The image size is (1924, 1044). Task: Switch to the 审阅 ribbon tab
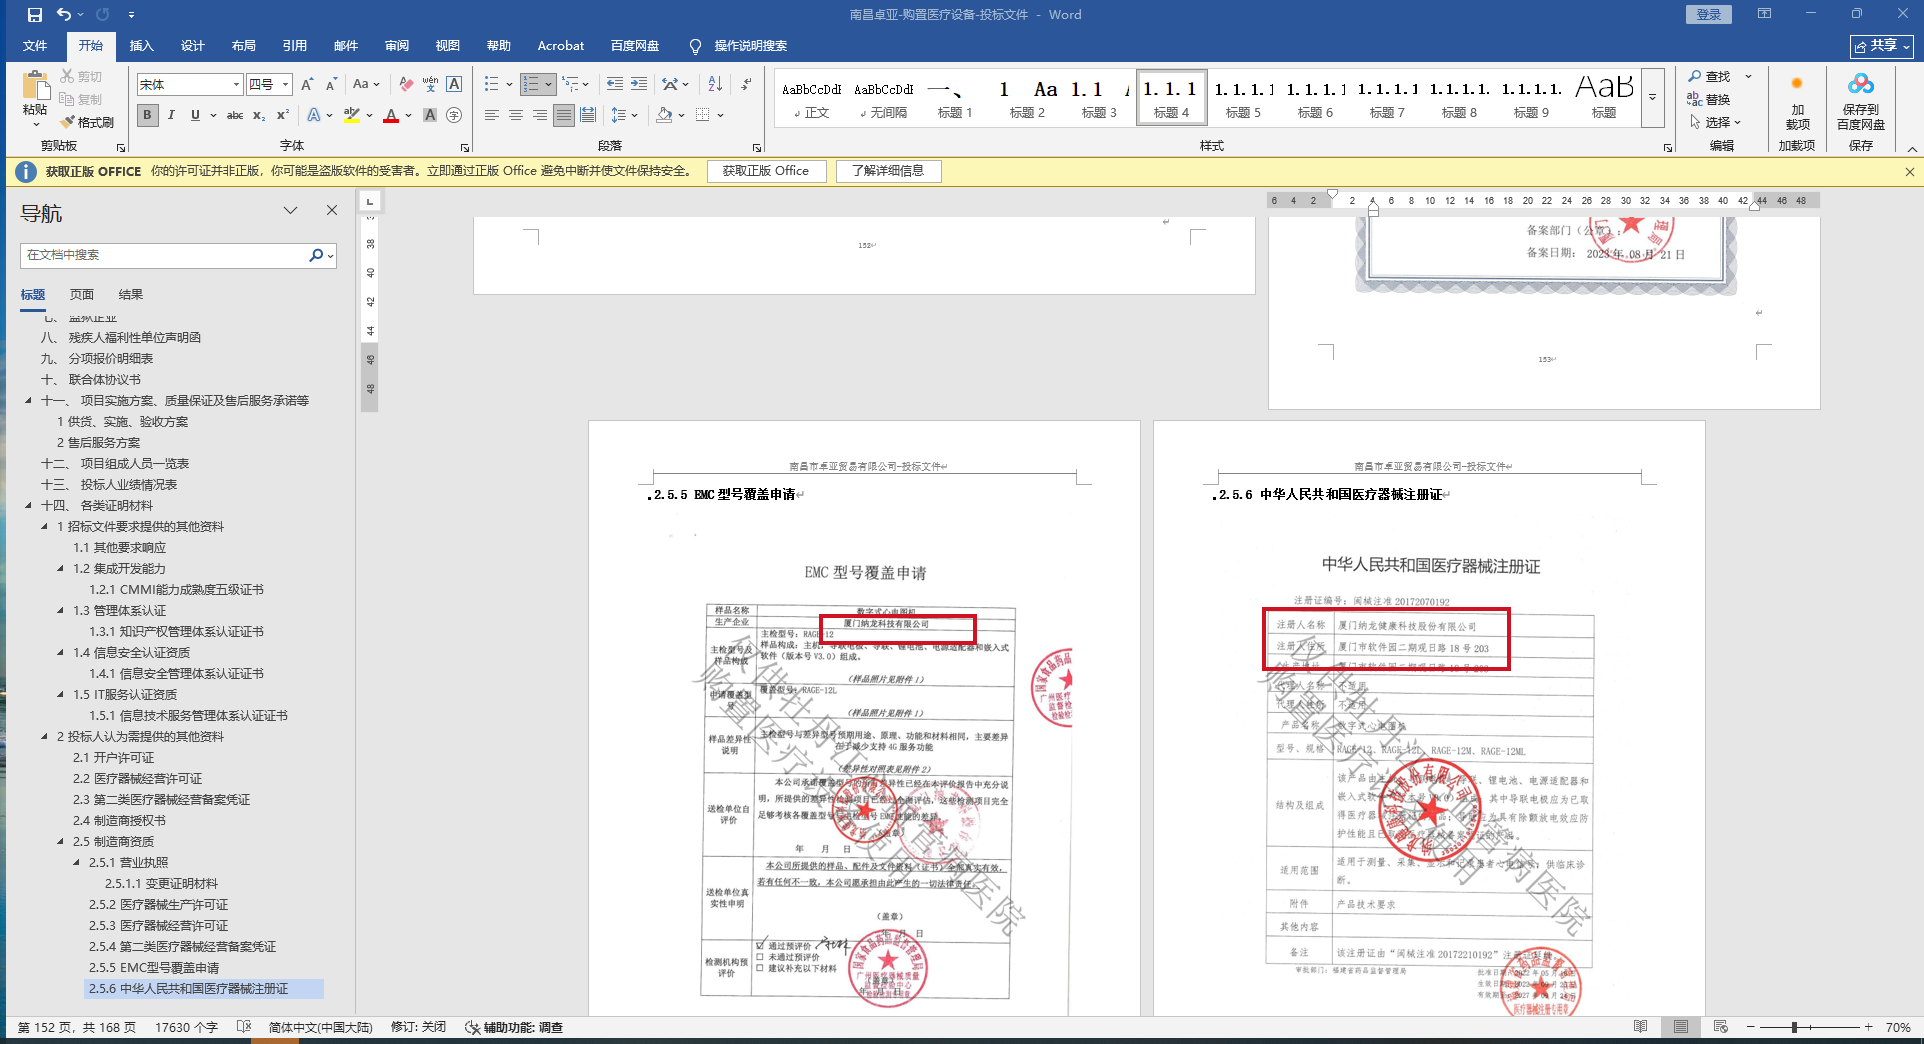(x=397, y=46)
